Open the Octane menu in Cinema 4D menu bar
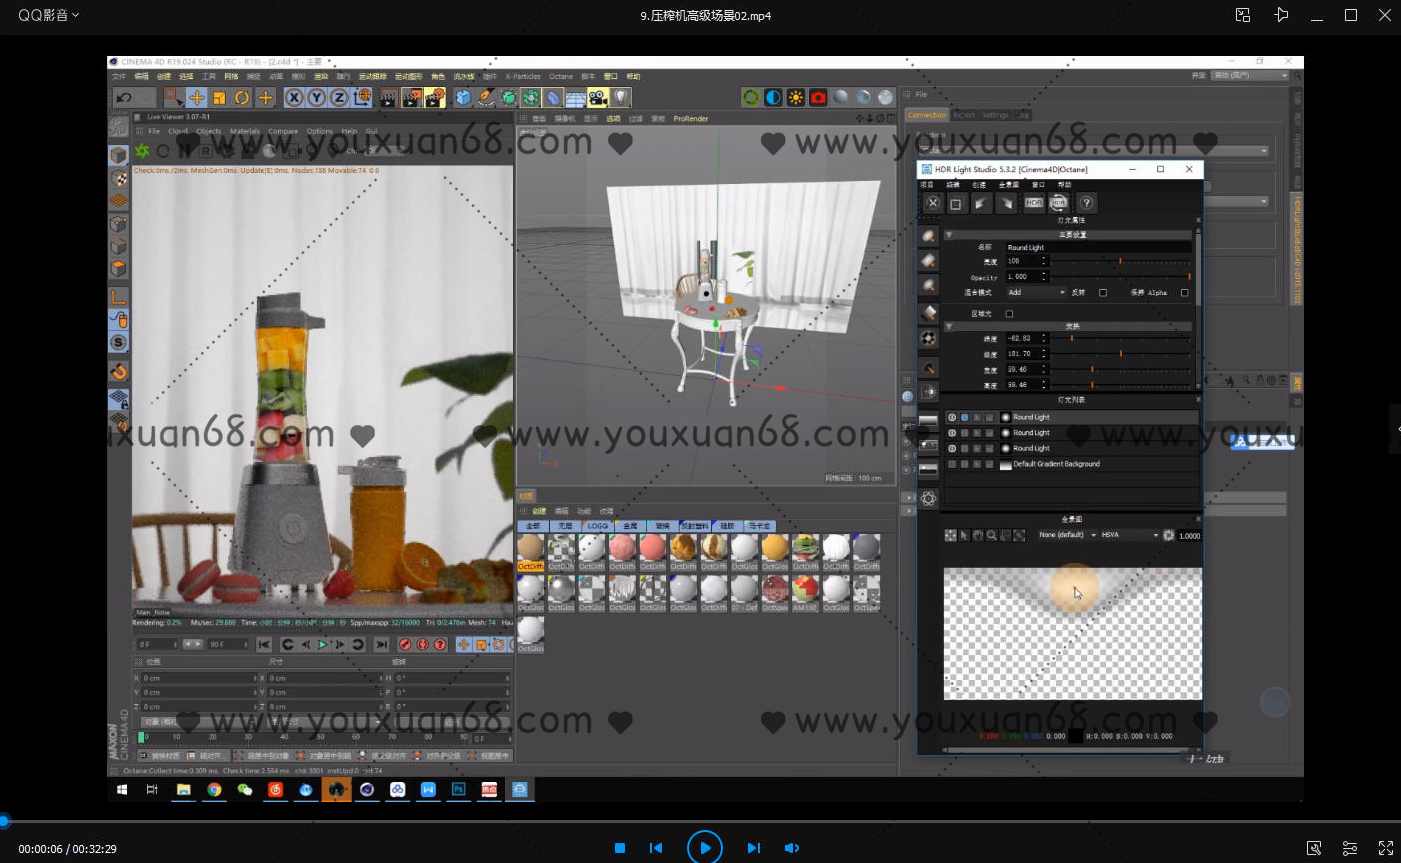 coord(560,76)
